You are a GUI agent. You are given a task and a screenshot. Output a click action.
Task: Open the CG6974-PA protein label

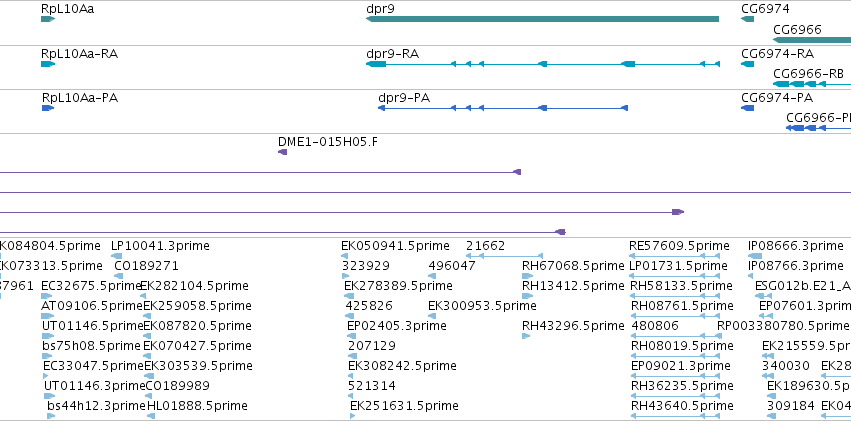777,98
